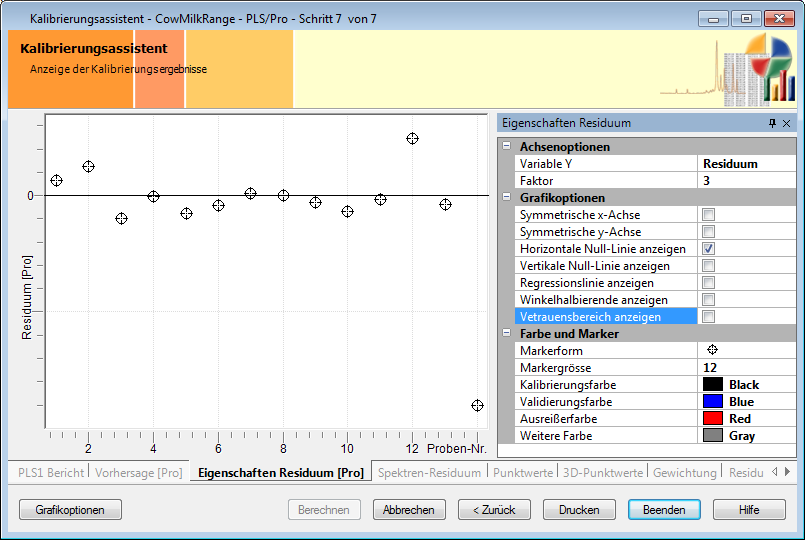Pin the Eigenschaften Residuum panel
The height and width of the screenshot is (540, 805).
pyautogui.click(x=771, y=123)
